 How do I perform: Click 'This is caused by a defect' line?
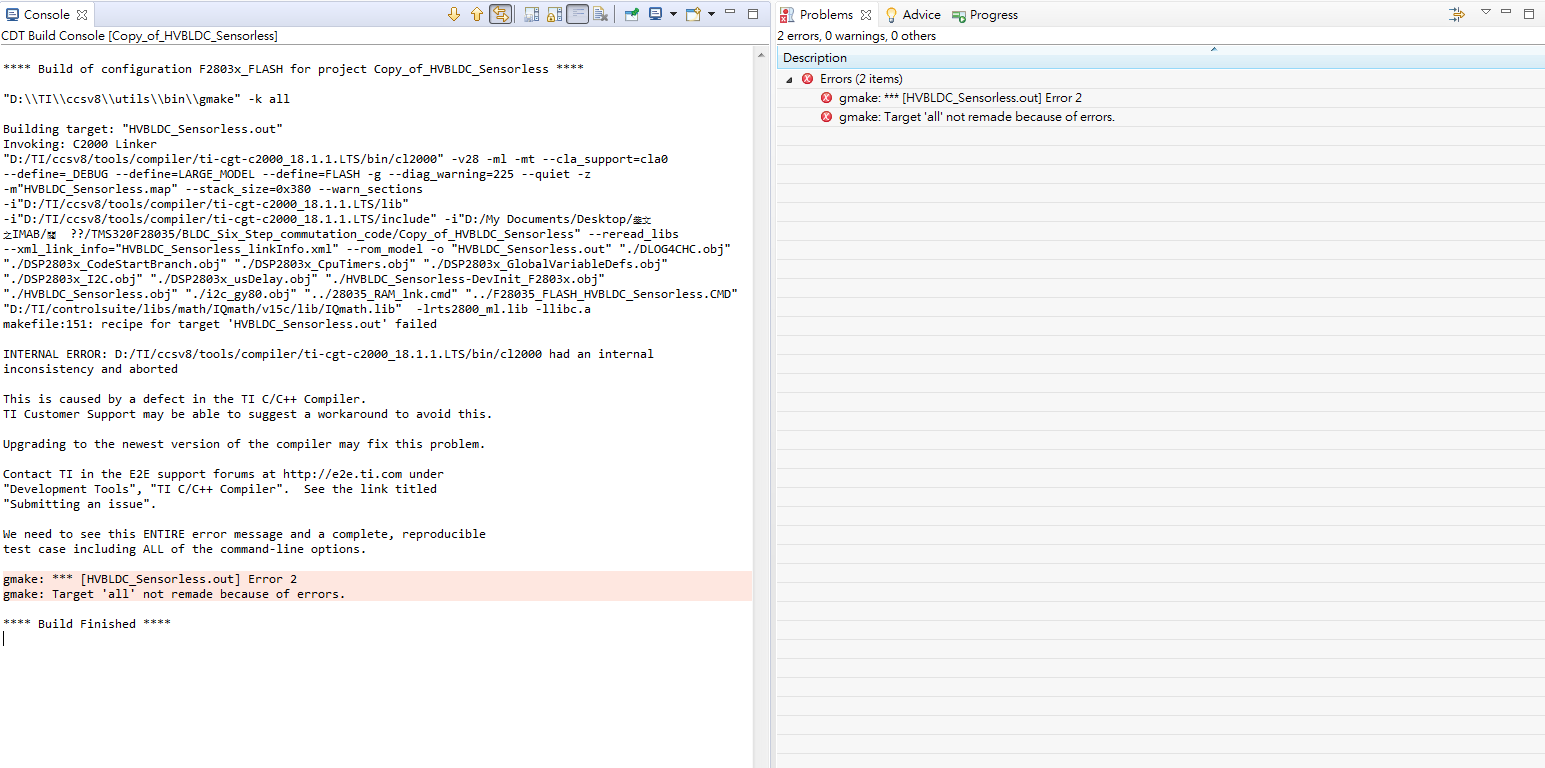[185, 399]
